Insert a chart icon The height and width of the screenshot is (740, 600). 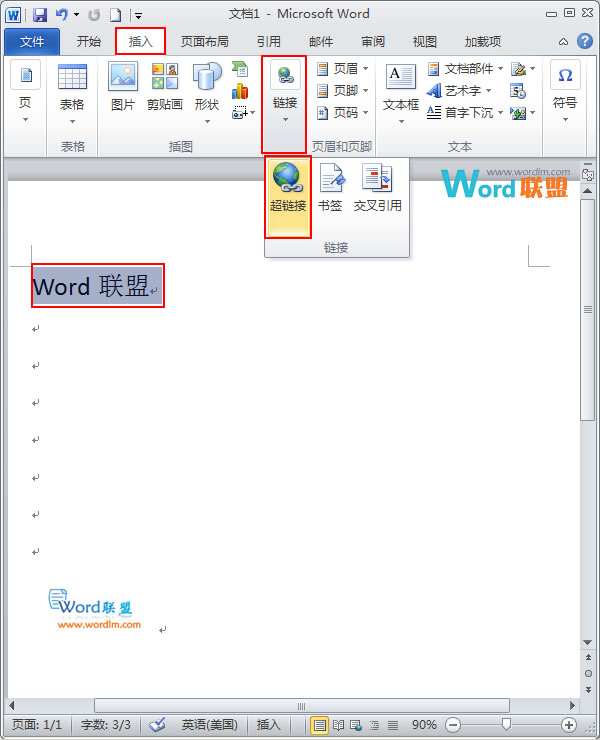(x=240, y=91)
